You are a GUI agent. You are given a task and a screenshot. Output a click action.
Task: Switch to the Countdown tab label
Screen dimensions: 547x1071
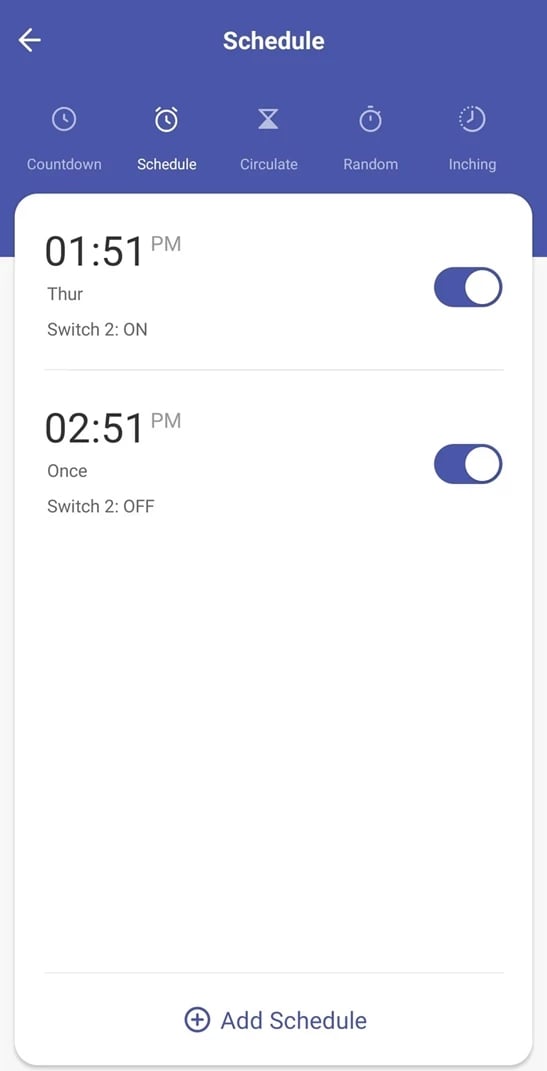[64, 165]
